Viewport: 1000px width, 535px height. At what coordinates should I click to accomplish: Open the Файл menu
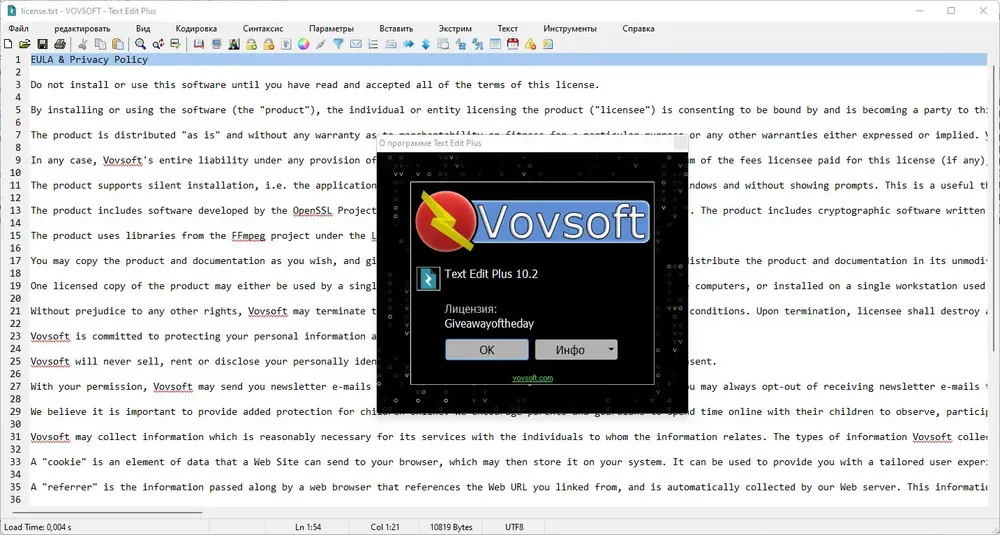[18, 29]
